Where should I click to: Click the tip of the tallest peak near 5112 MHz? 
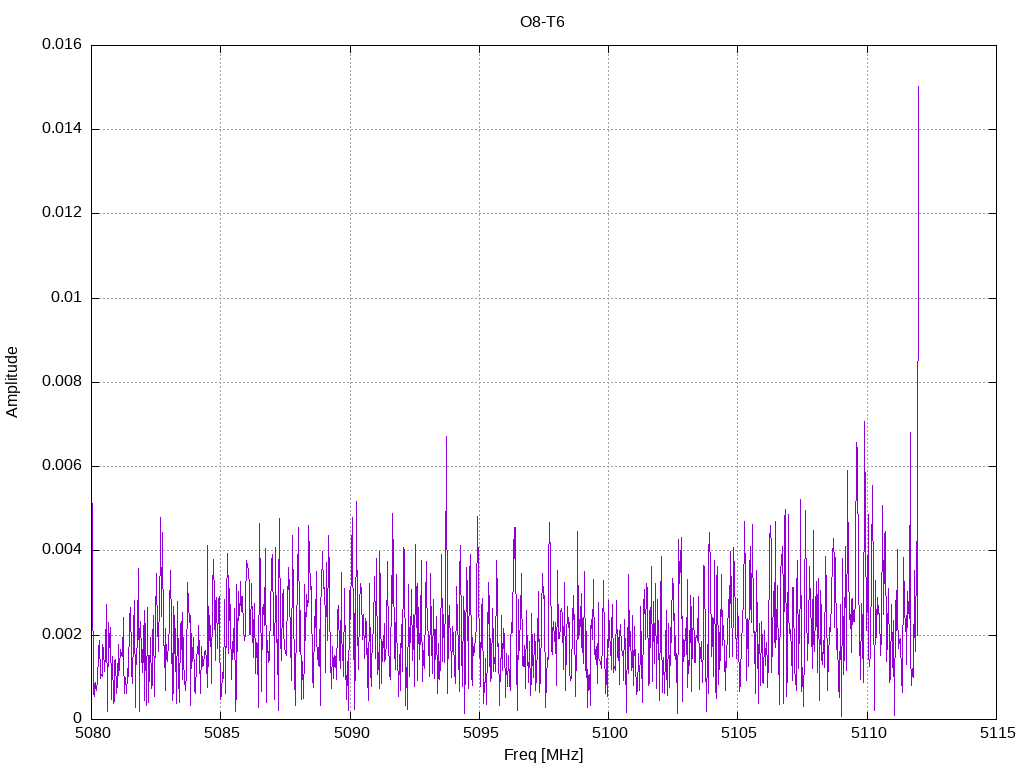[x=918, y=87]
